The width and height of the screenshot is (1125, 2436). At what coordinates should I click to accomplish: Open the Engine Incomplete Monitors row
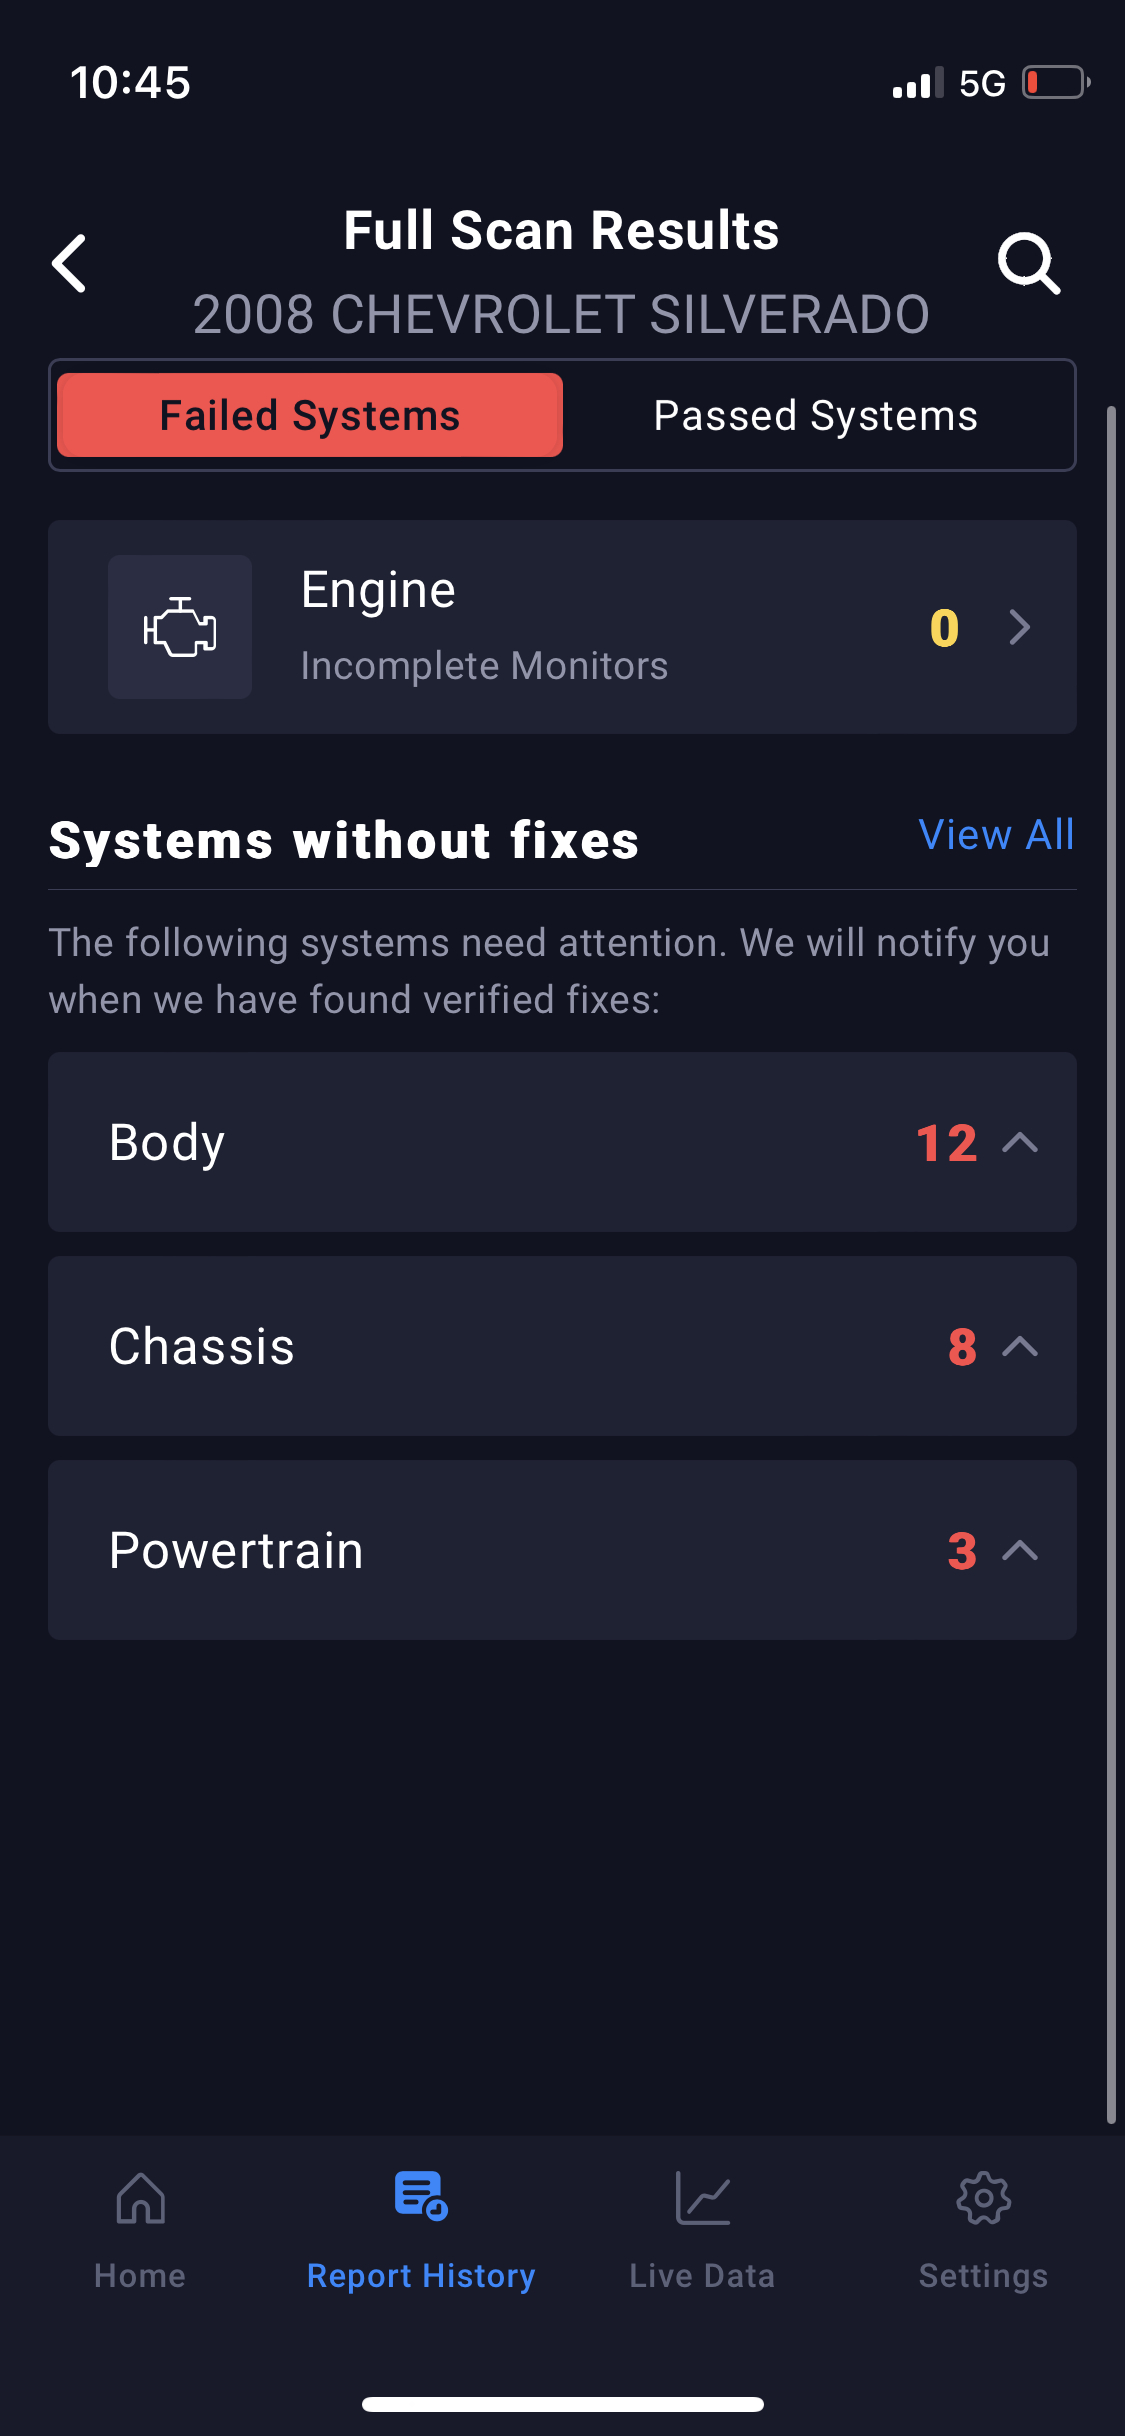[x=560, y=627]
